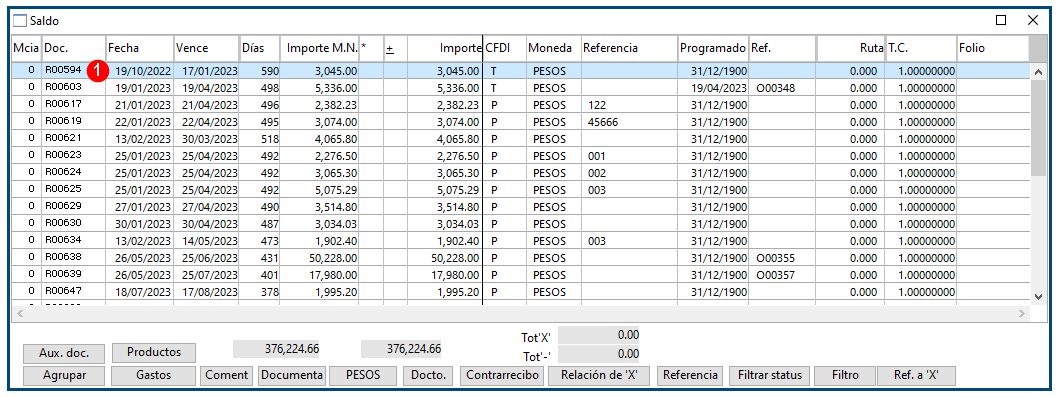
Task: Select document R00594 row
Action: tap(521, 70)
